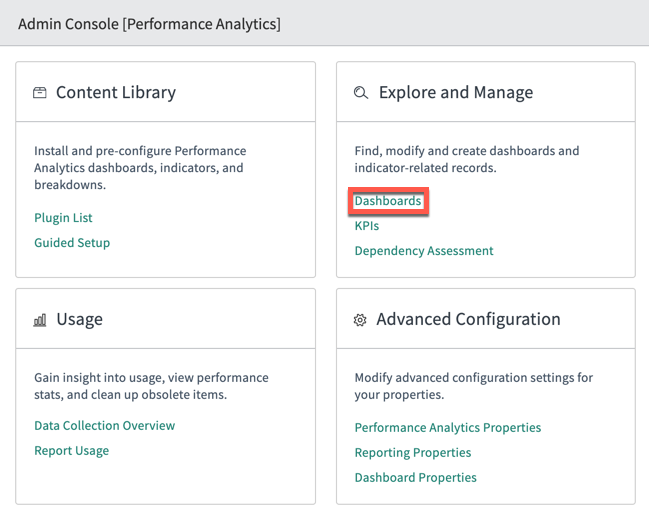Open the Reporting Properties link
This screenshot has height=515, width=649.
click(x=413, y=452)
